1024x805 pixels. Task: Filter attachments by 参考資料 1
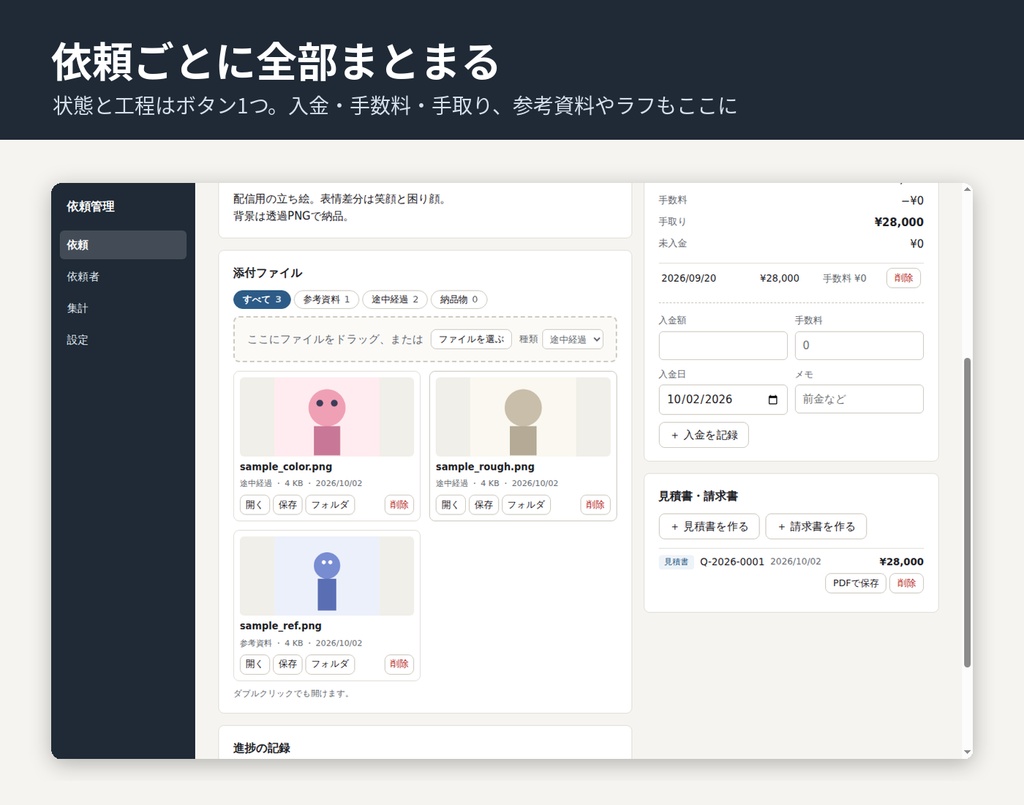pos(327,299)
